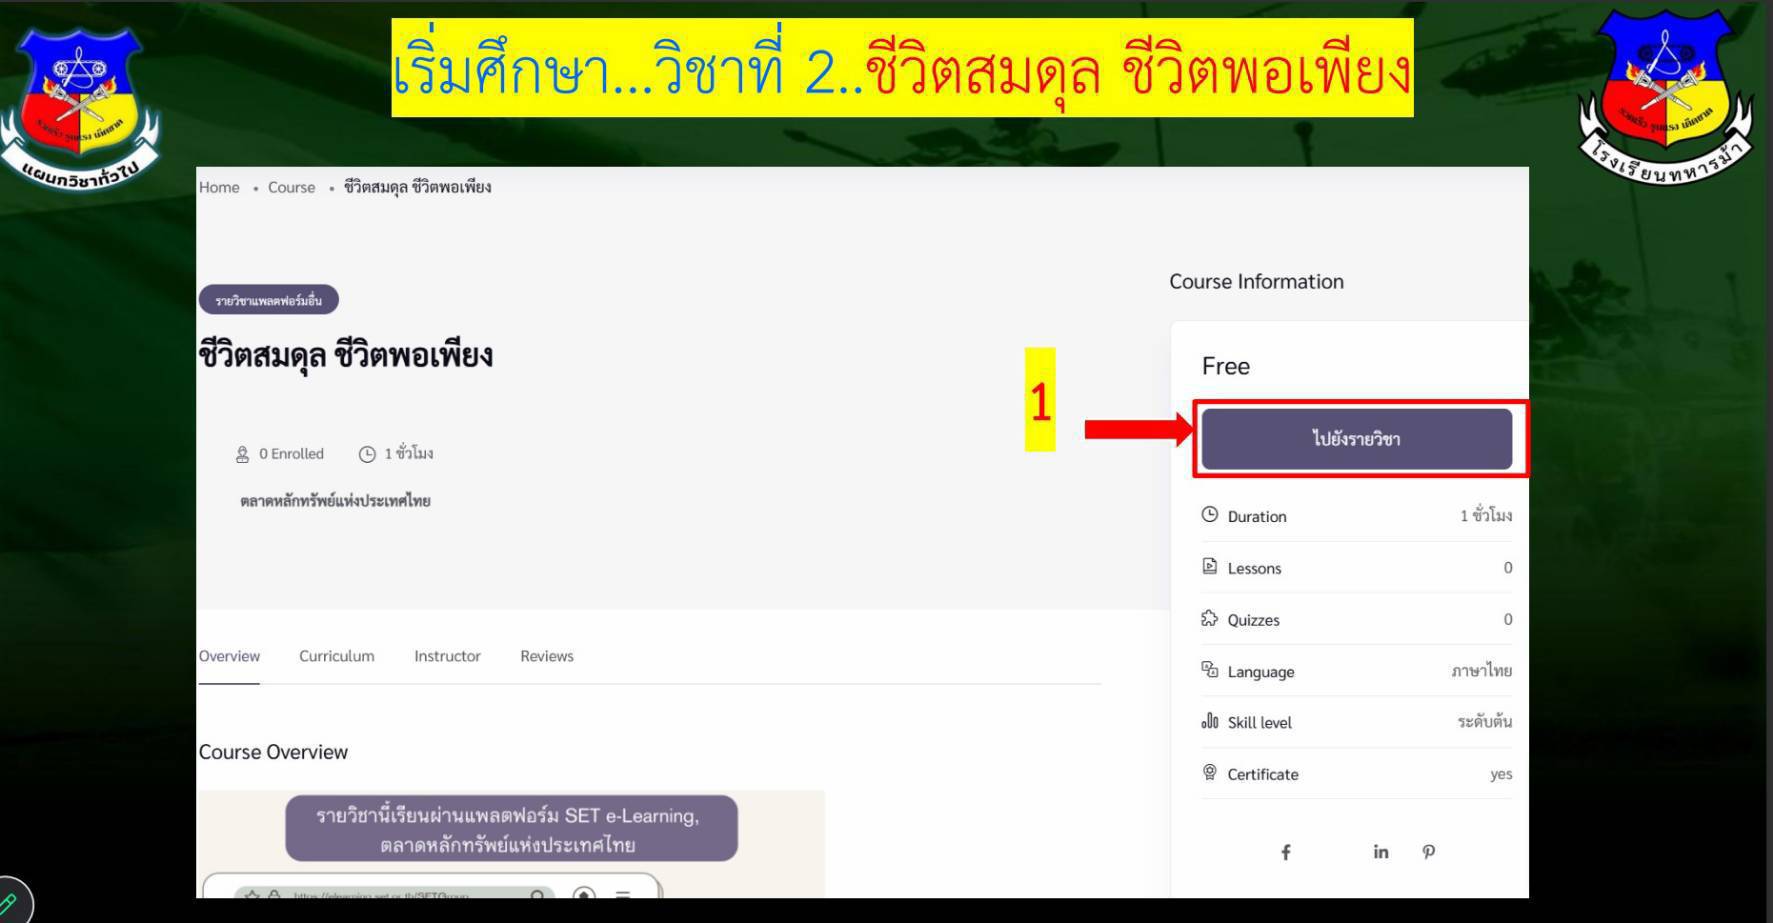
Task: Show the Reviews tab
Action: [546, 656]
